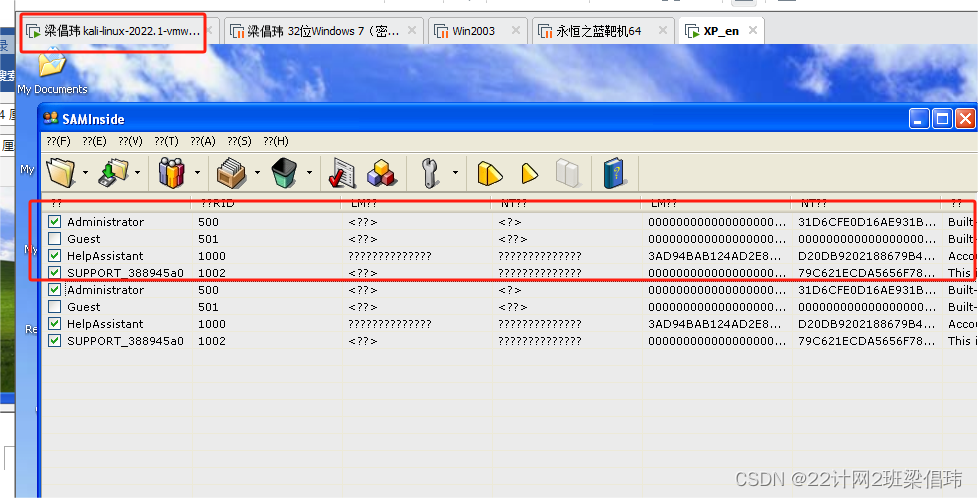Click the small yellow triangle resume icon
978x498 pixels.
[530, 173]
